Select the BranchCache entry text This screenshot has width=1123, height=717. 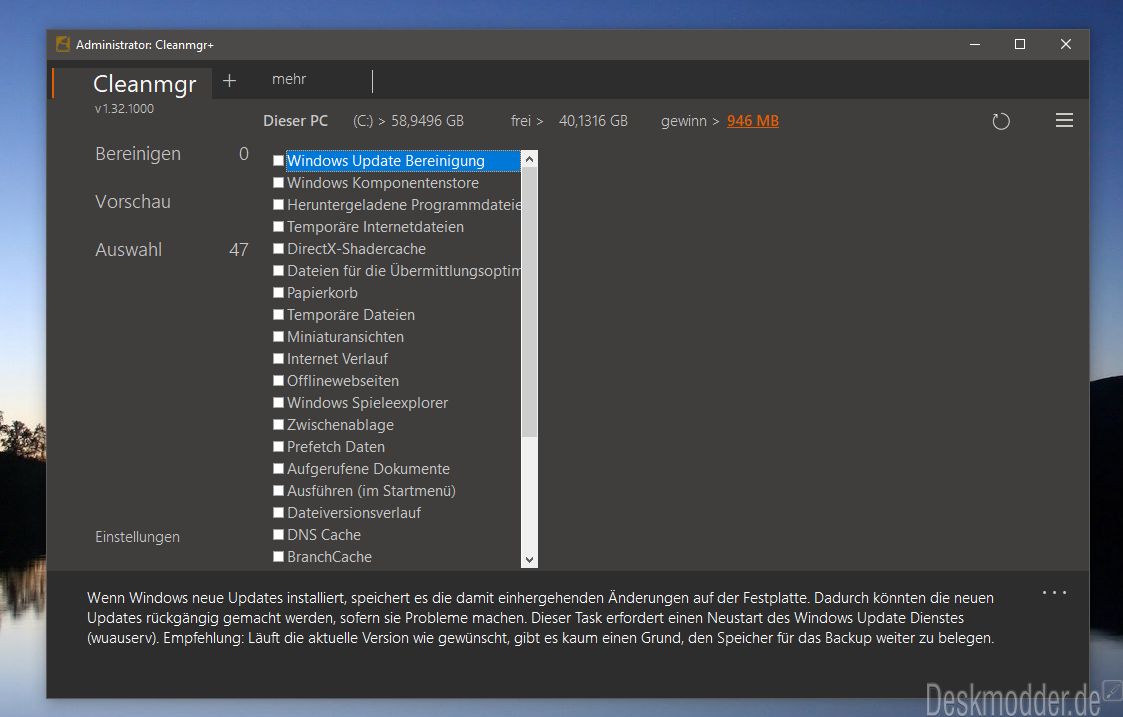coord(329,557)
